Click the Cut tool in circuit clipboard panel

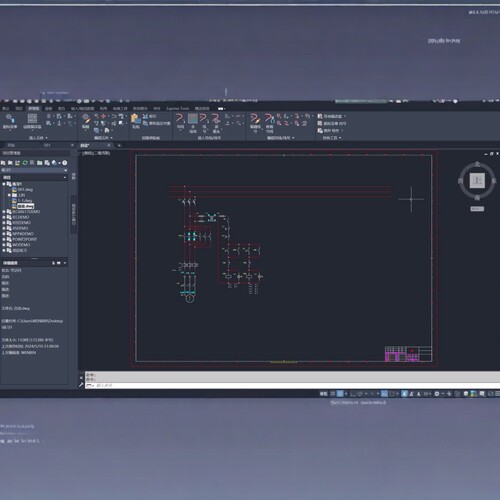149,116
